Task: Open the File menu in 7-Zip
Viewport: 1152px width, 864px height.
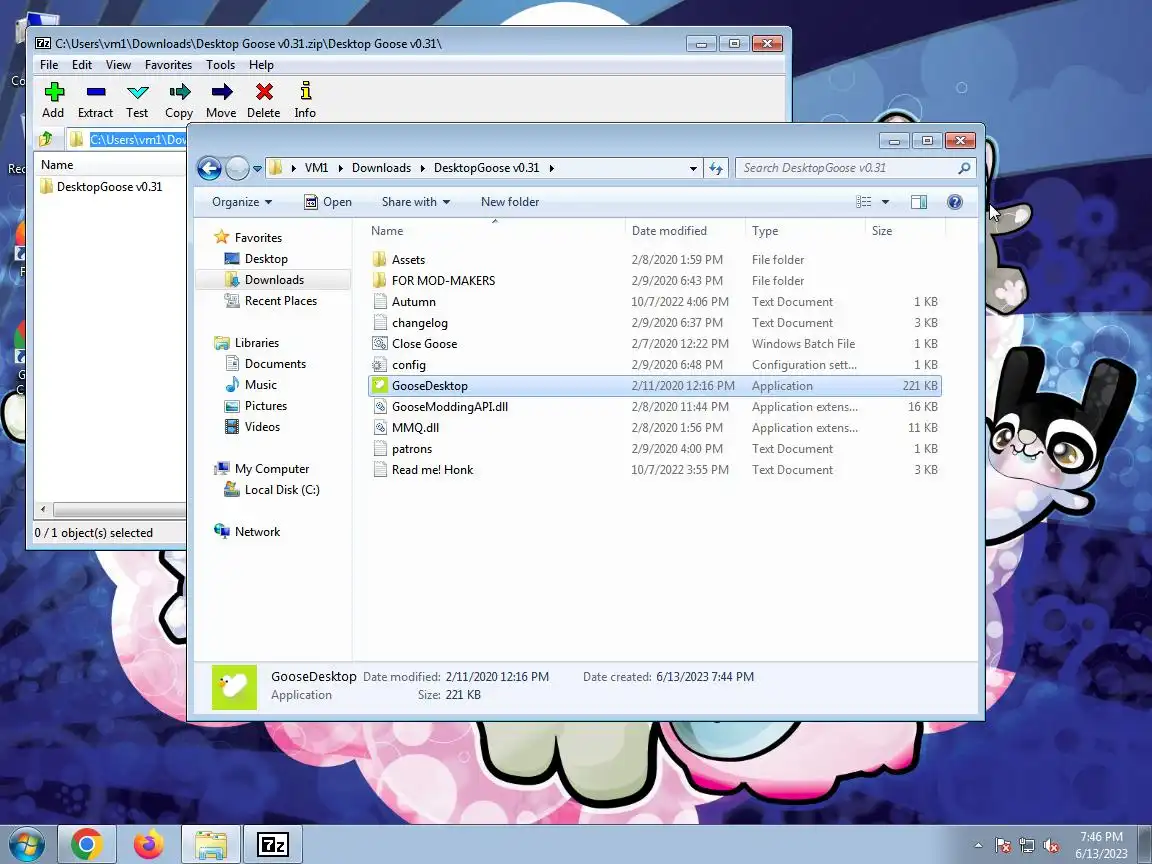Action: pos(49,65)
